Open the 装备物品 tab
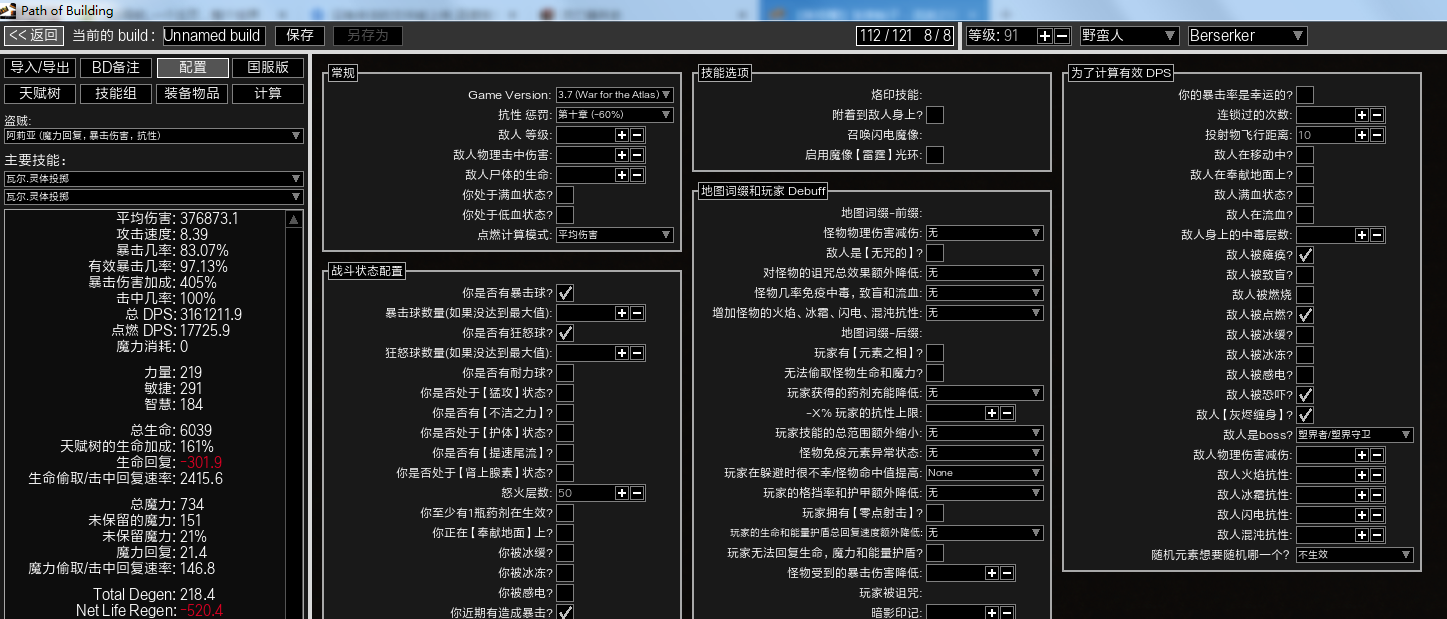This screenshot has height=619, width=1447. pyautogui.click(x=193, y=93)
